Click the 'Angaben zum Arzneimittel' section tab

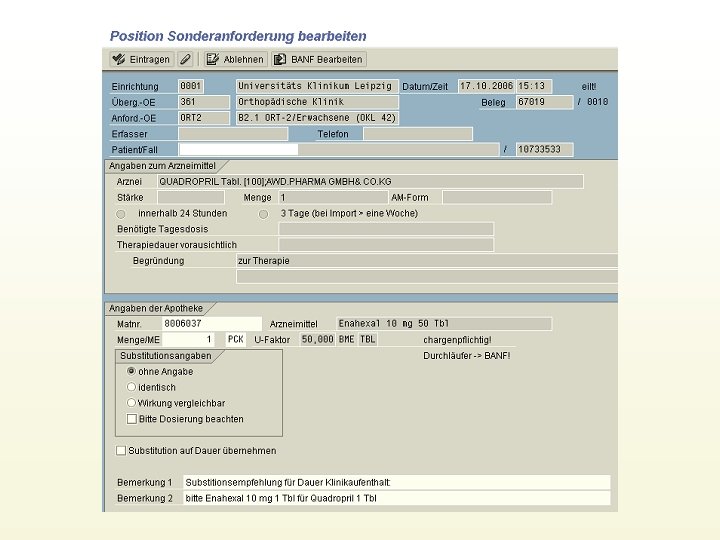click(x=162, y=166)
